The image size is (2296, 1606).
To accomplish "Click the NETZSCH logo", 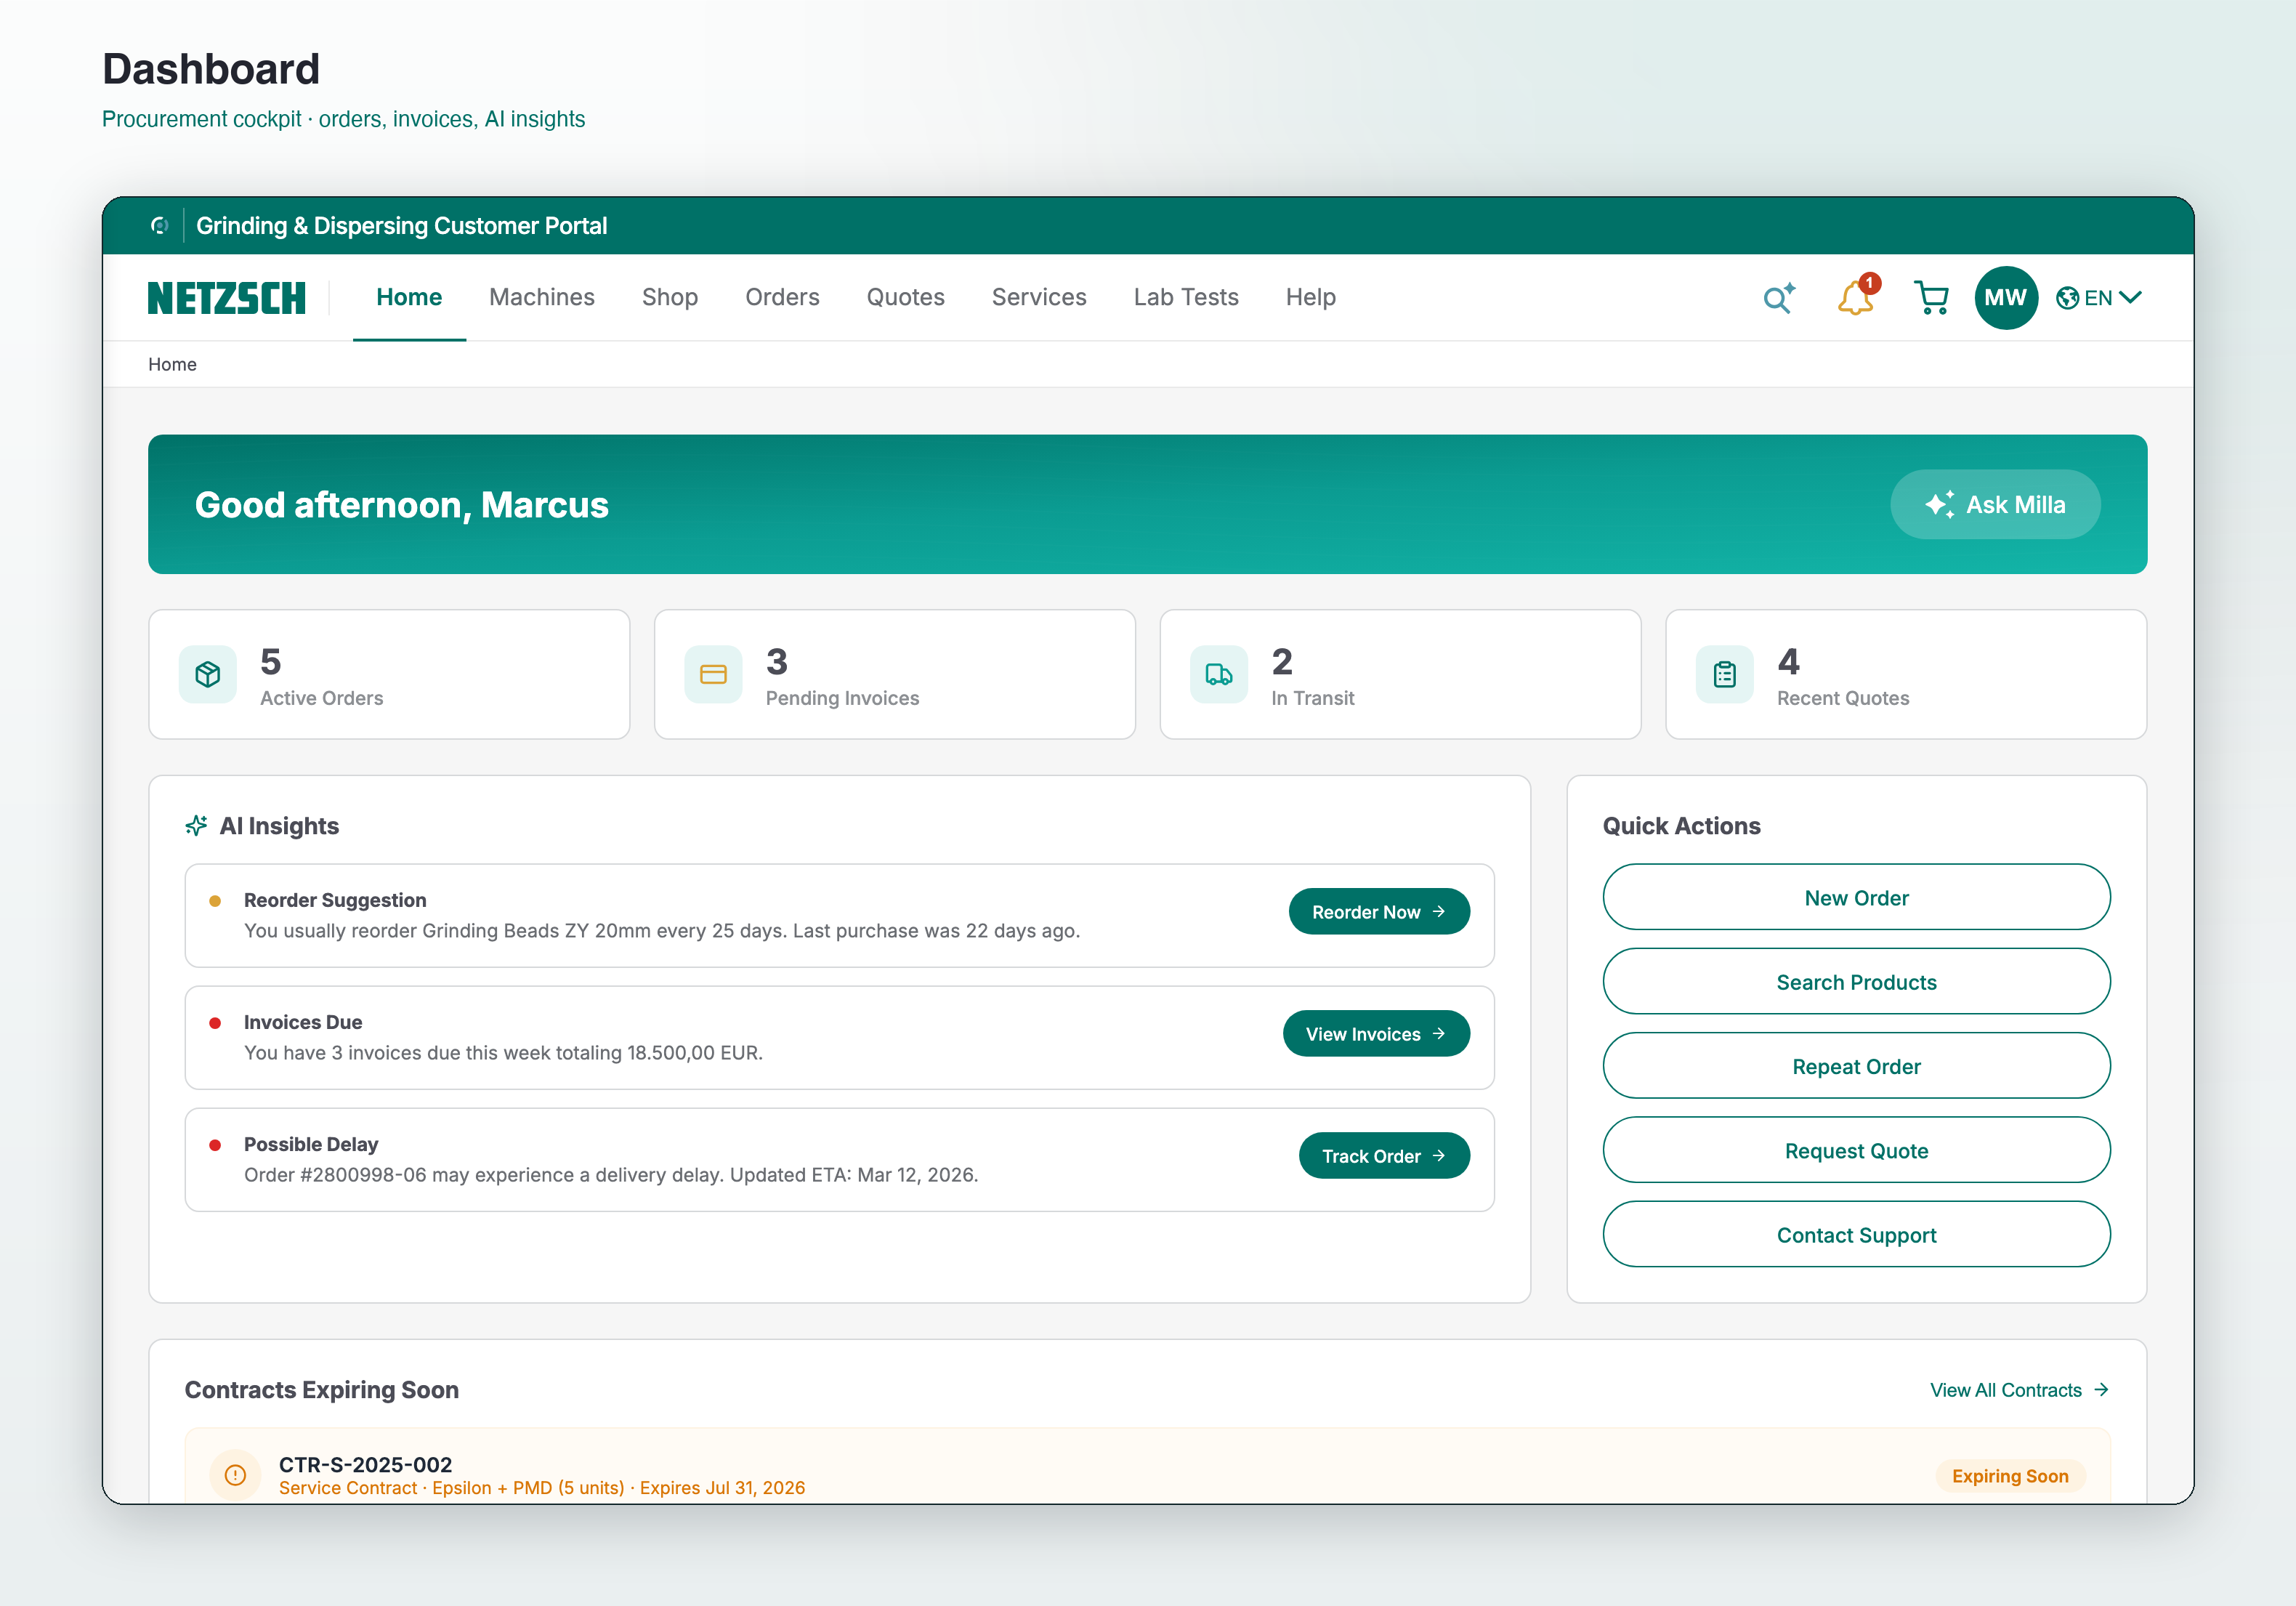I will tap(227, 298).
